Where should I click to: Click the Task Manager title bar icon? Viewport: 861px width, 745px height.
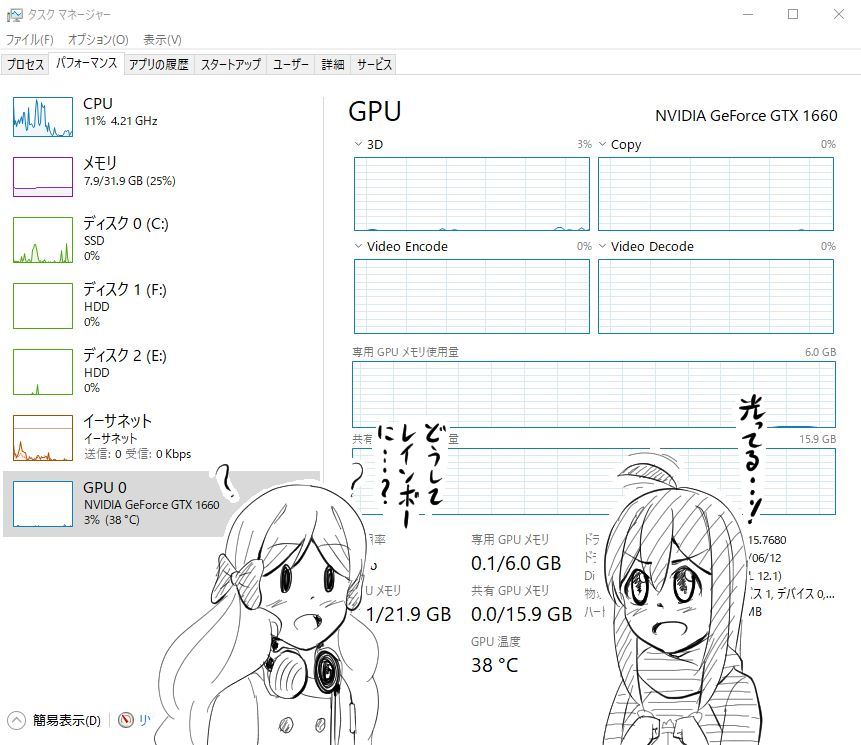tap(14, 15)
